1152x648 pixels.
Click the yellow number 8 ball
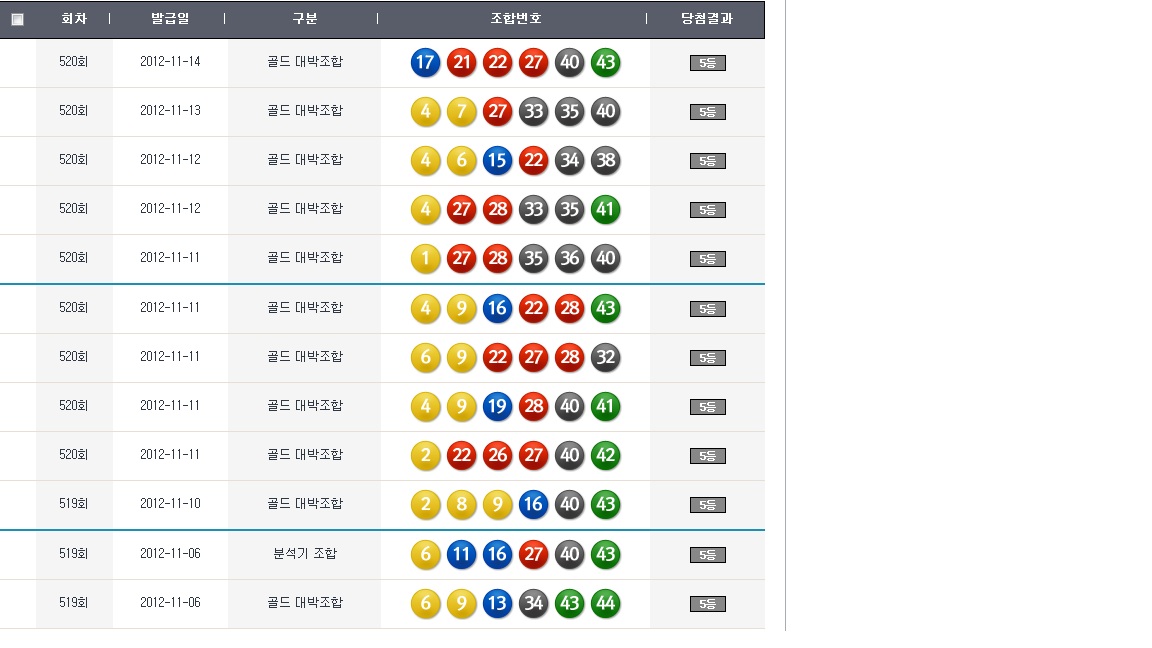pyautogui.click(x=461, y=504)
